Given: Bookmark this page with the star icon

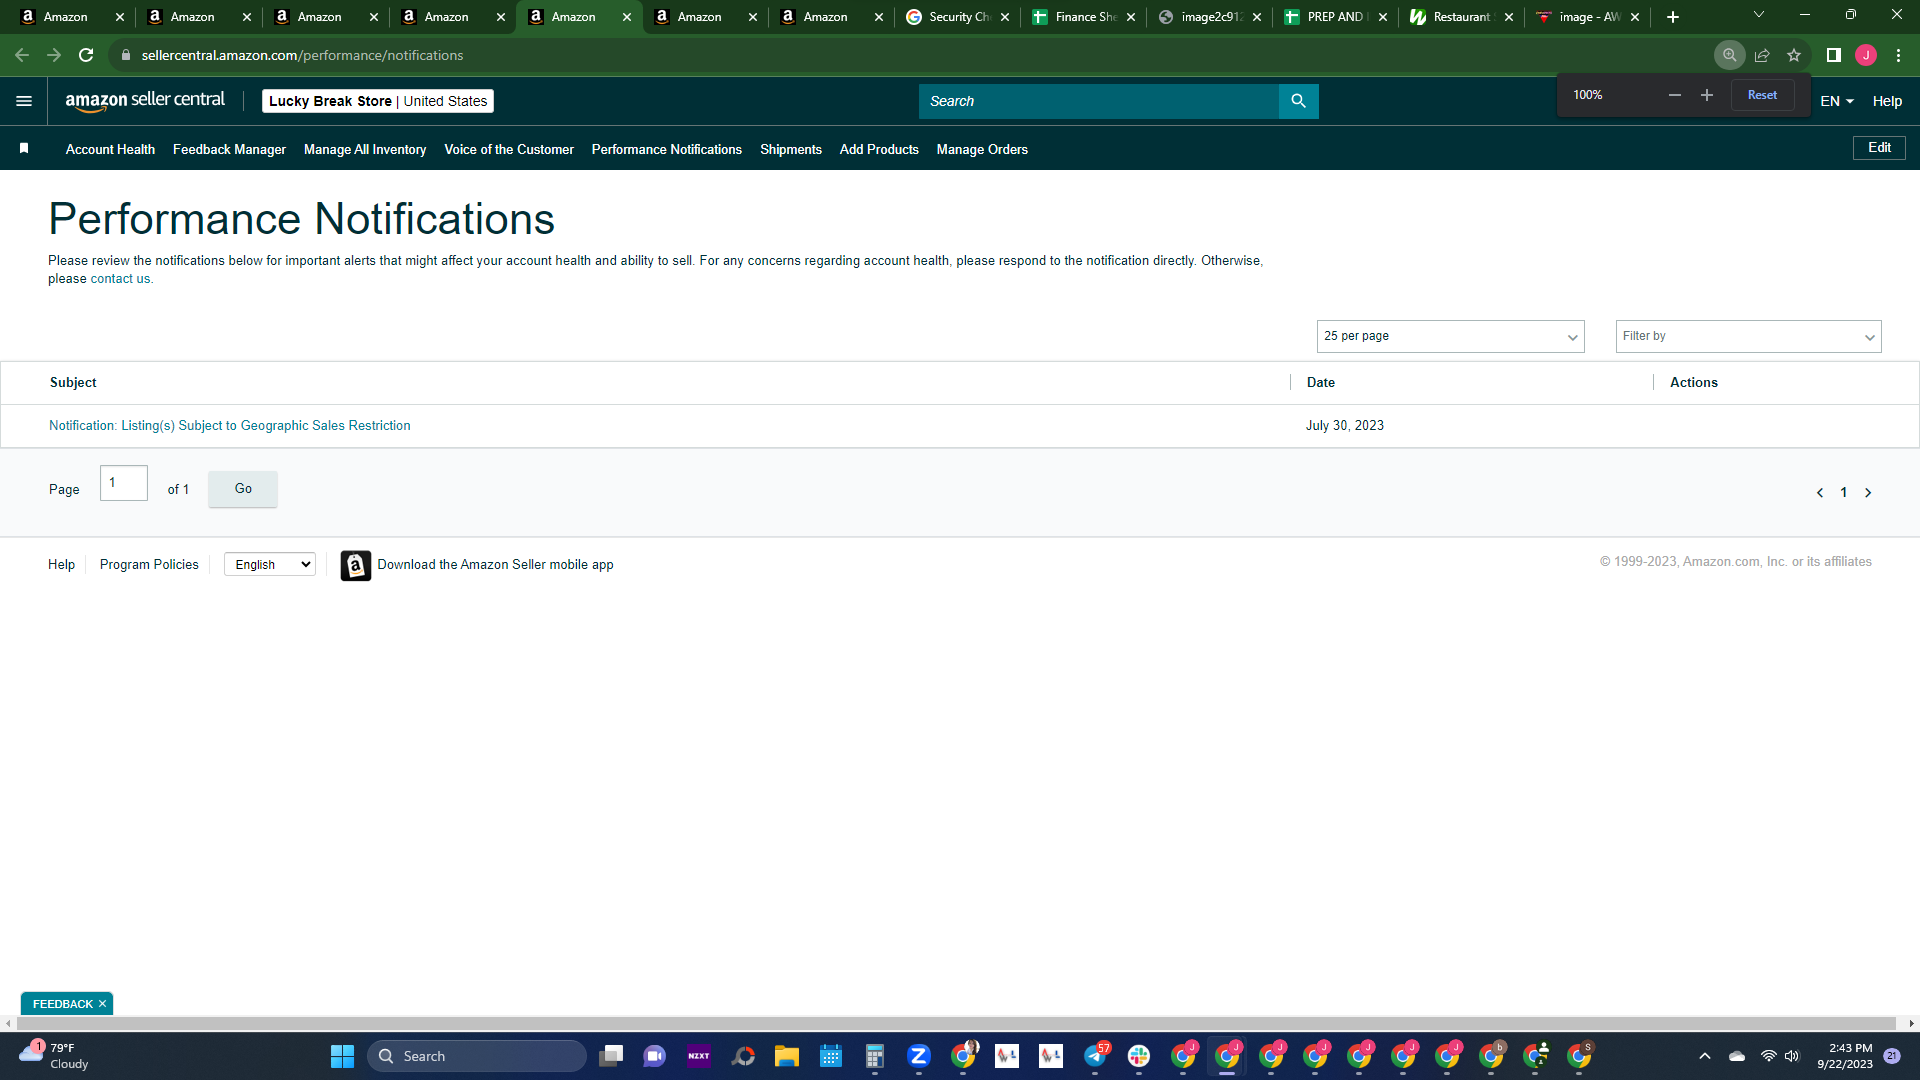Looking at the screenshot, I should click(1794, 55).
